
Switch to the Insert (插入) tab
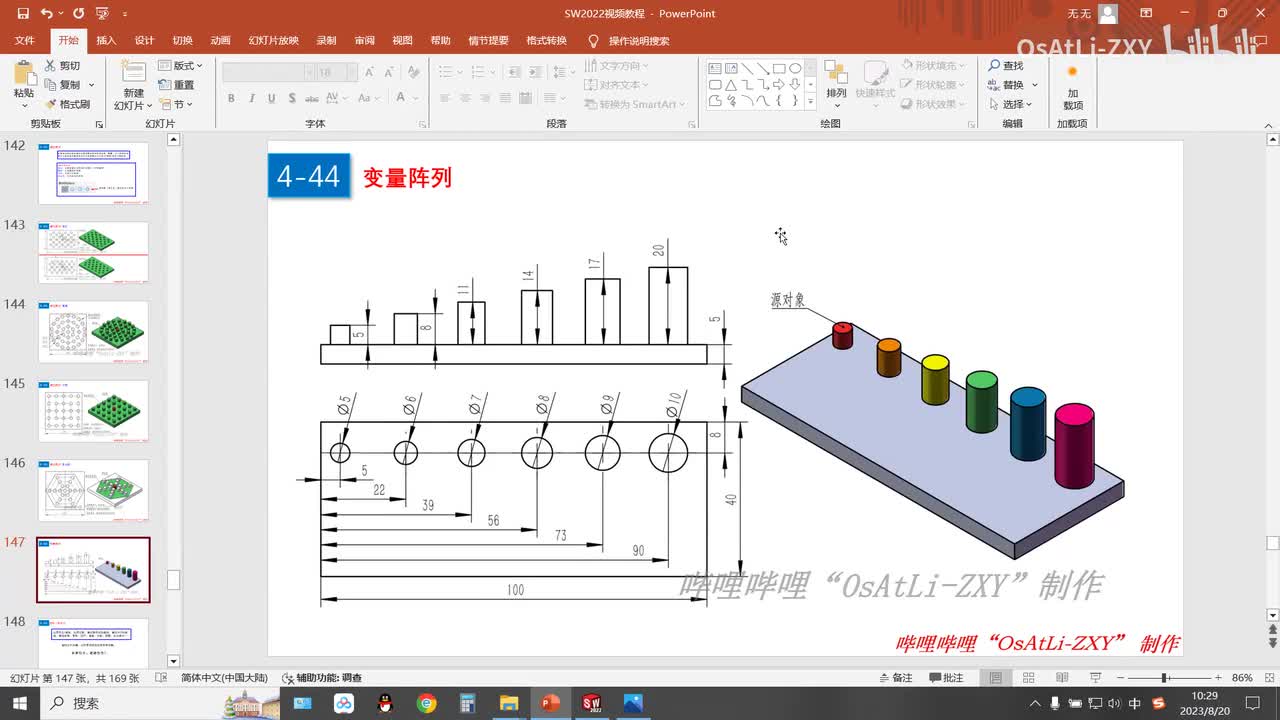pyautogui.click(x=106, y=41)
